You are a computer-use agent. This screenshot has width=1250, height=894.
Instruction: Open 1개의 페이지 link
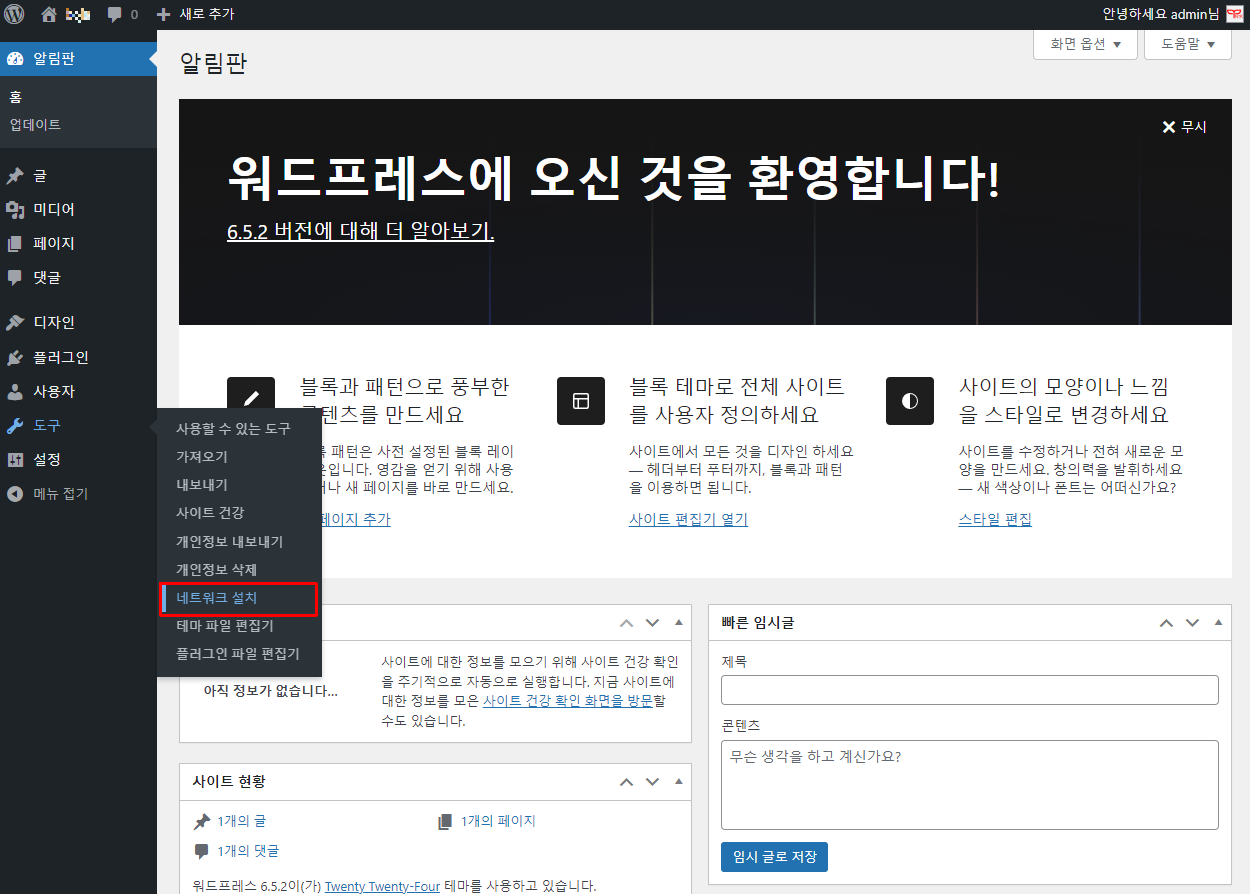coord(498,821)
